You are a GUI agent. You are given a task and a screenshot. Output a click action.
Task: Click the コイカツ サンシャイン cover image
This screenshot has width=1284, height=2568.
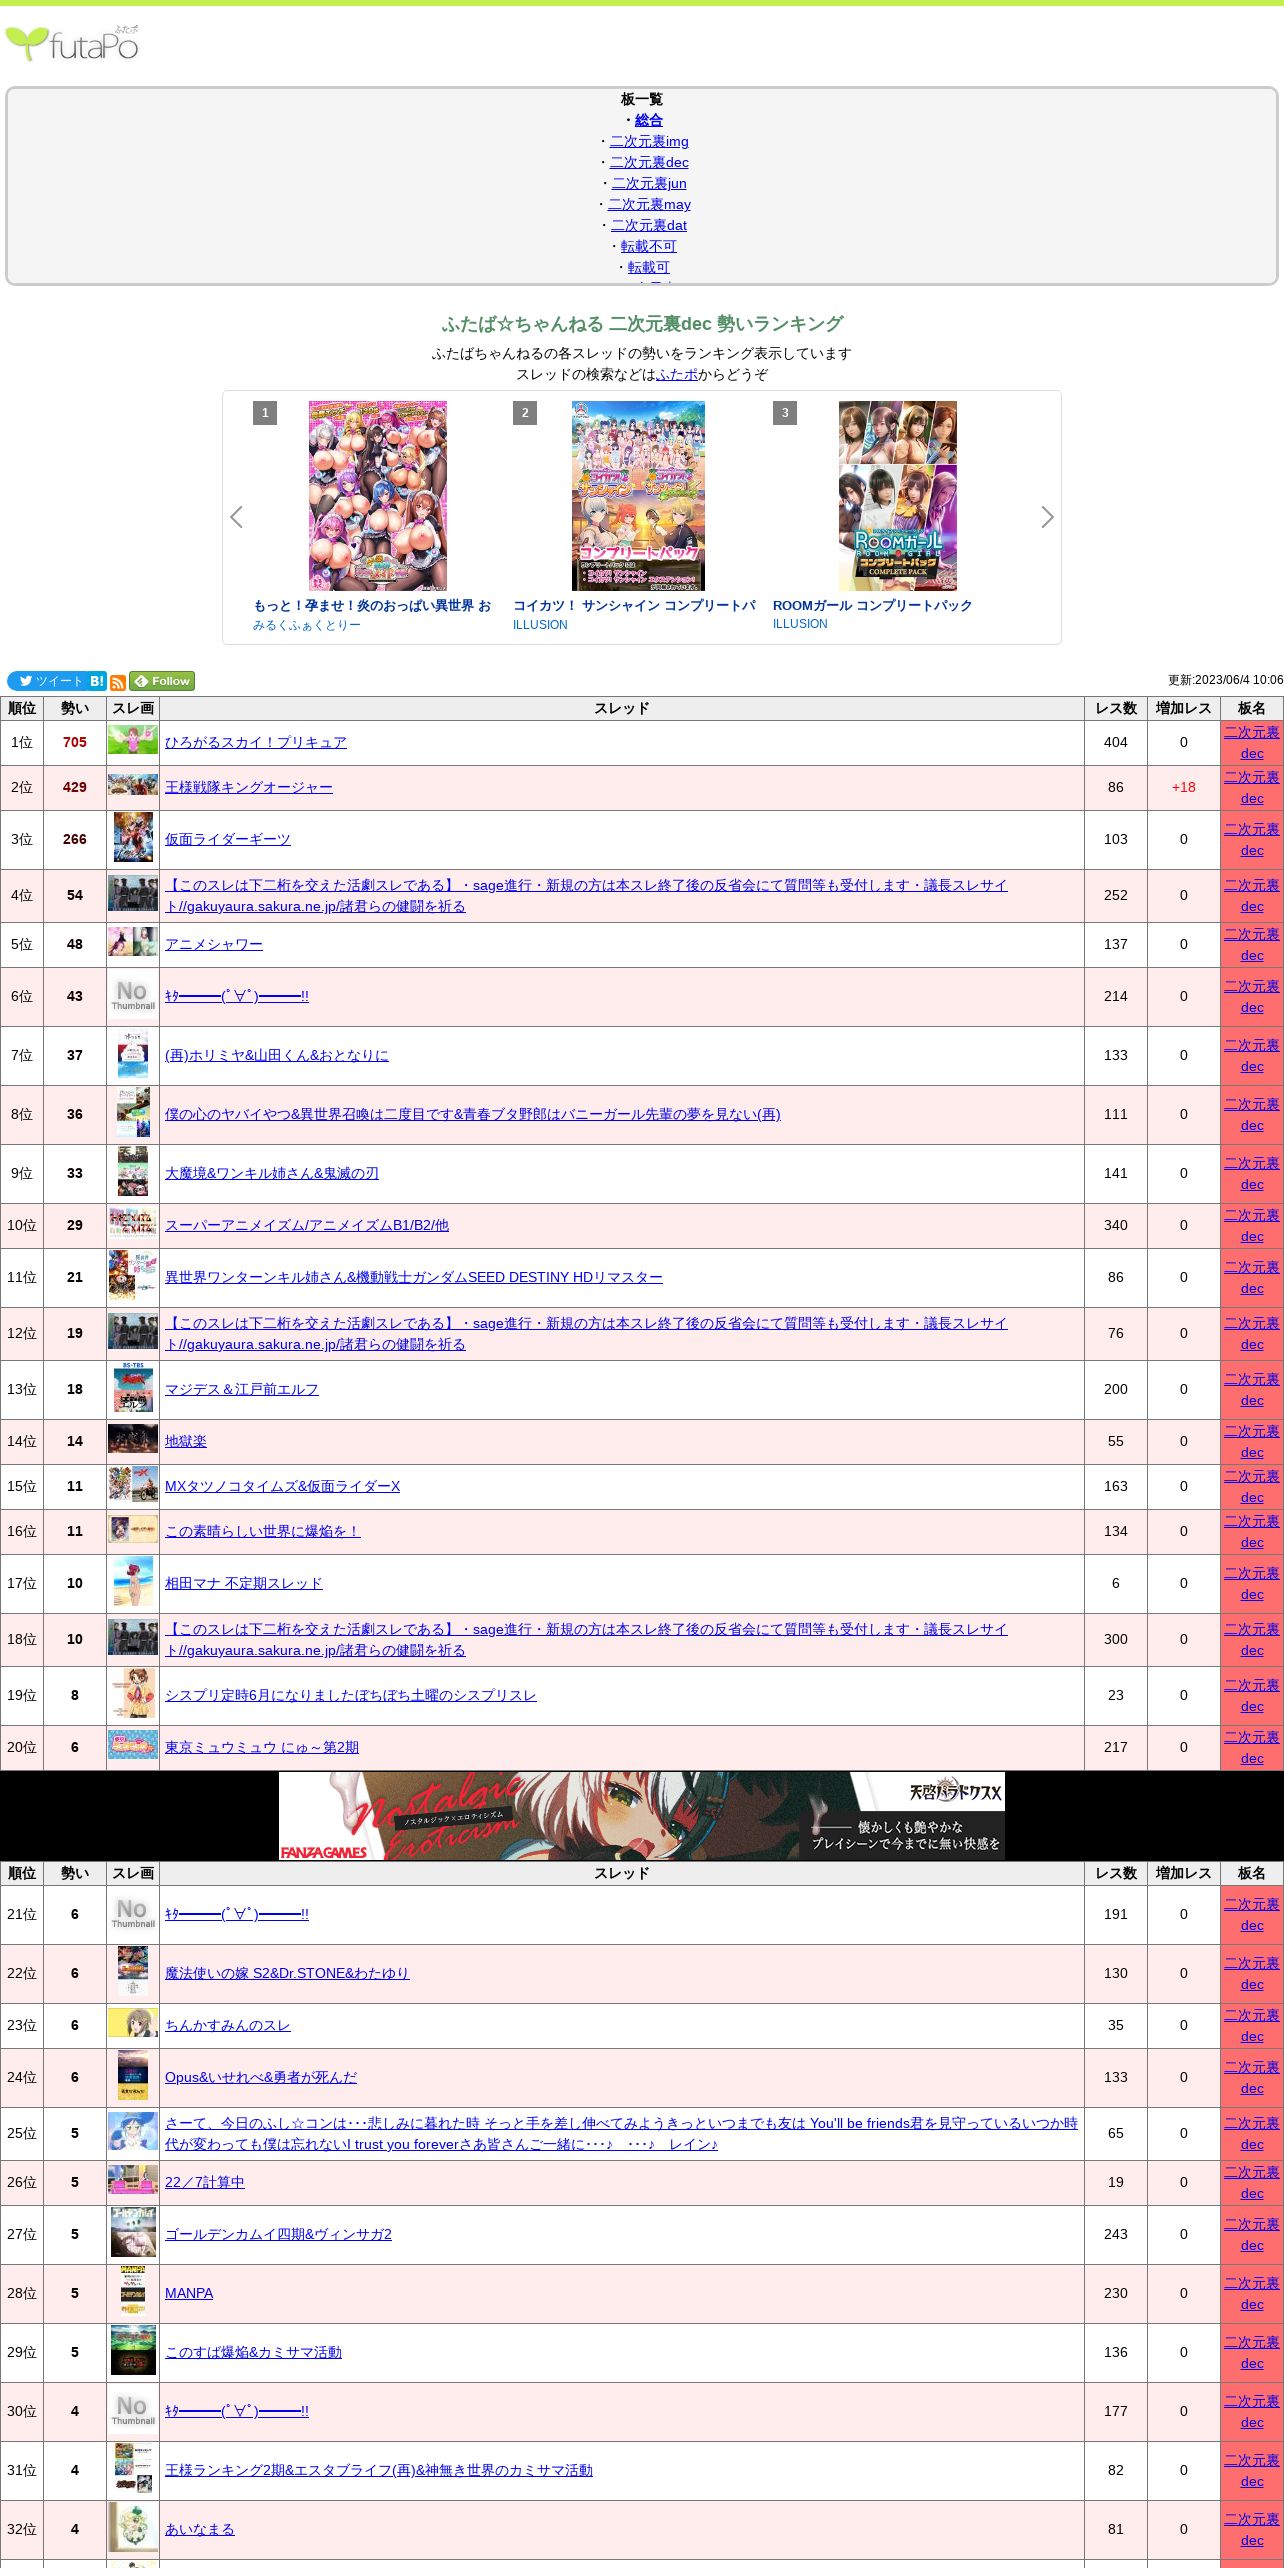(638, 496)
